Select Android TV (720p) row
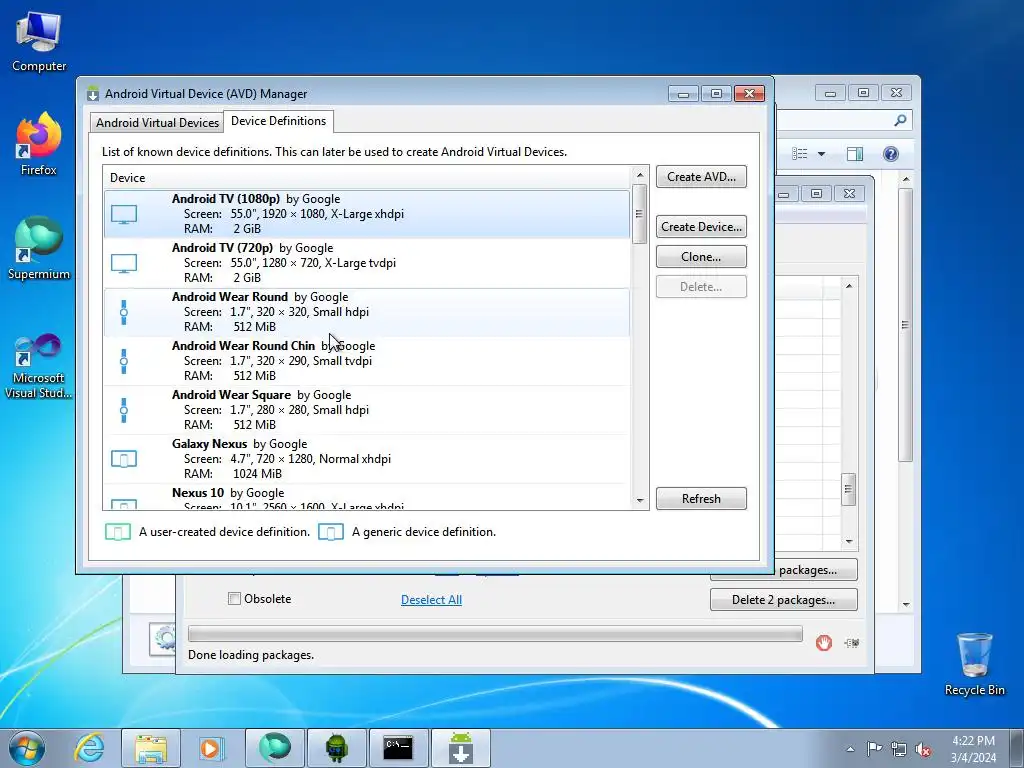 click(367, 263)
